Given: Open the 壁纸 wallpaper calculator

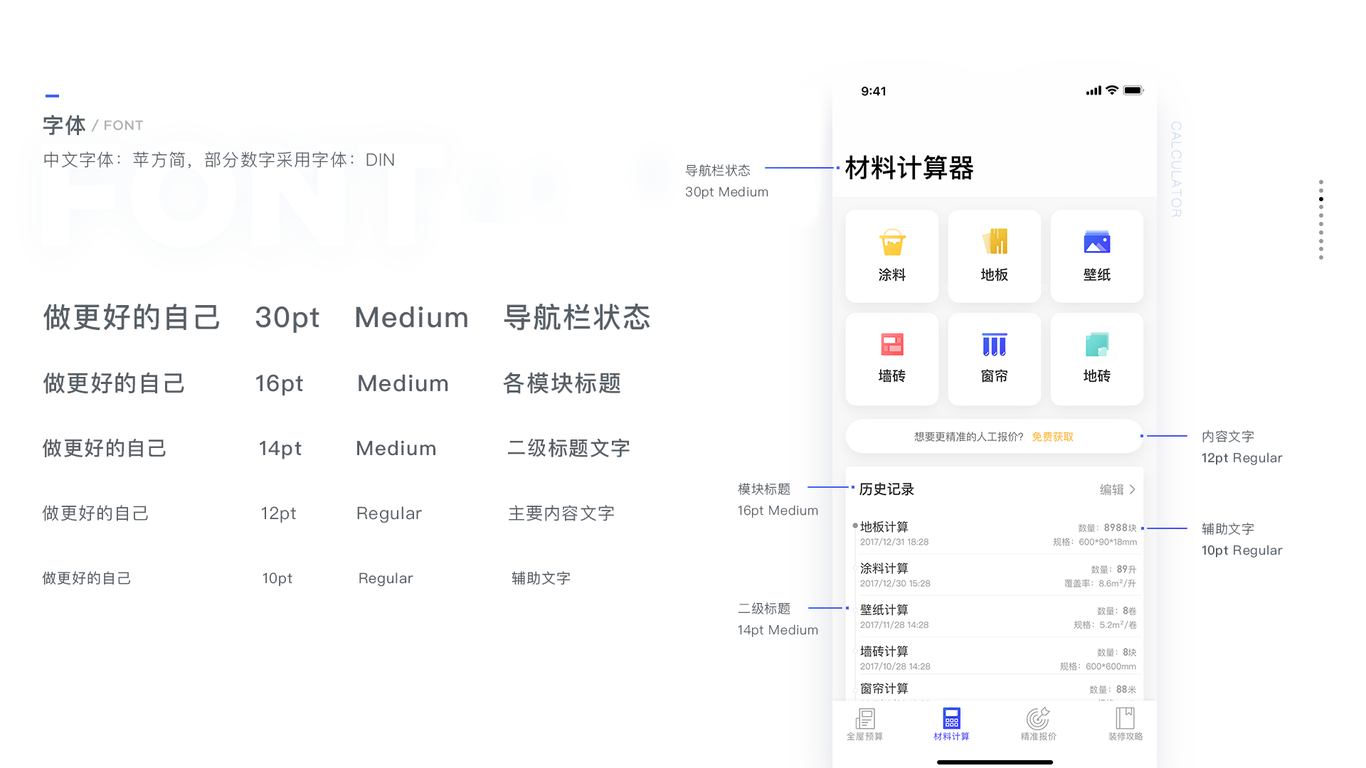Looking at the screenshot, I should pyautogui.click(x=1097, y=256).
